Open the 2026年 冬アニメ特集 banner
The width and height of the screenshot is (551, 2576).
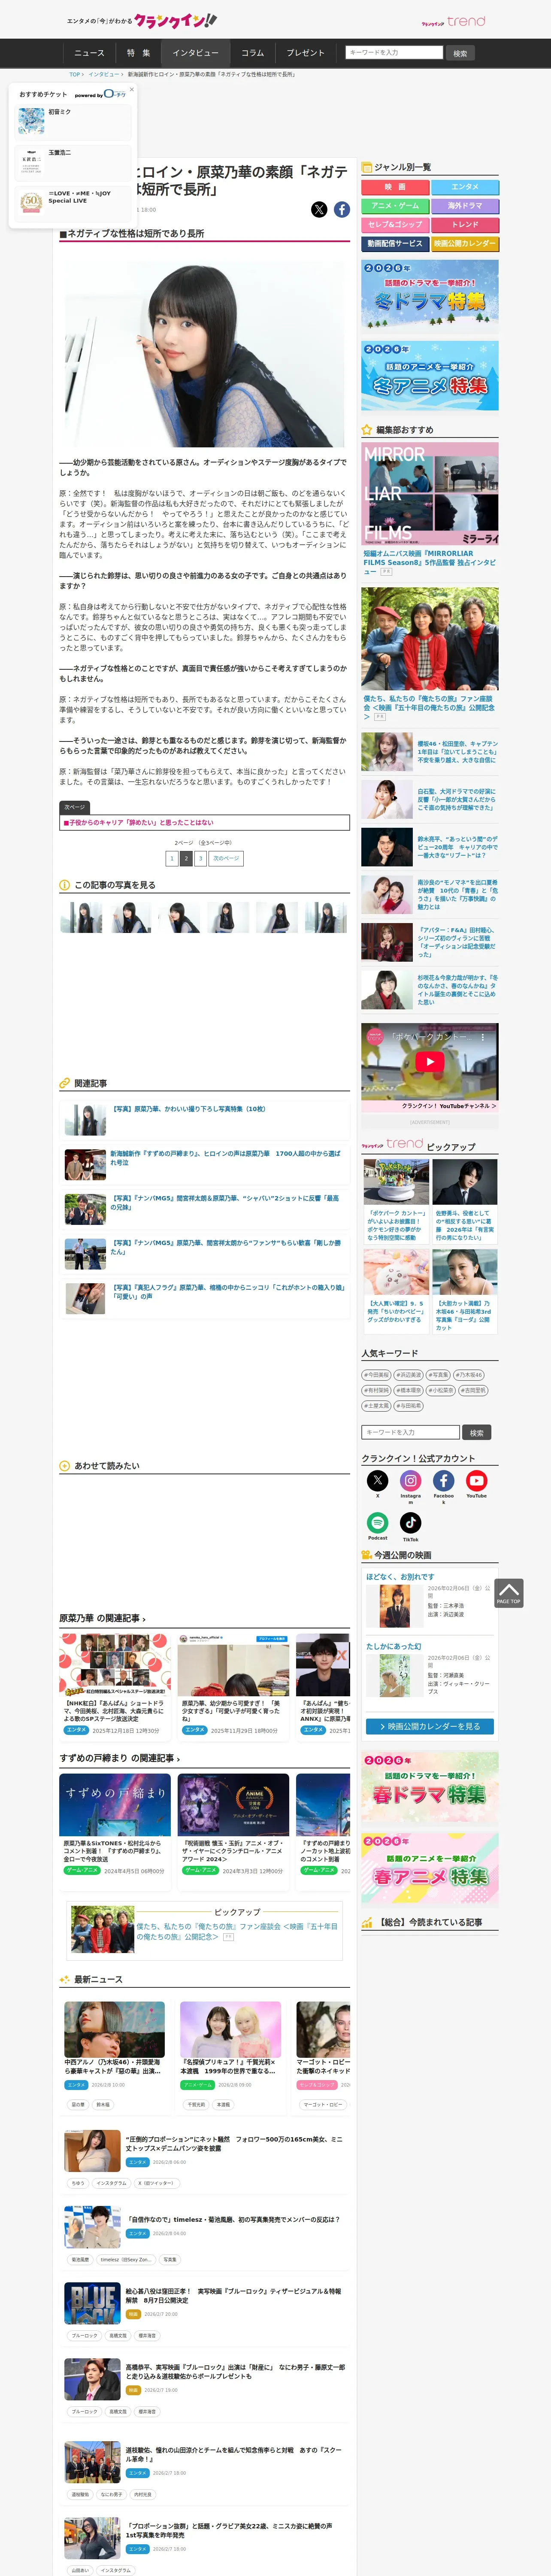click(x=430, y=376)
